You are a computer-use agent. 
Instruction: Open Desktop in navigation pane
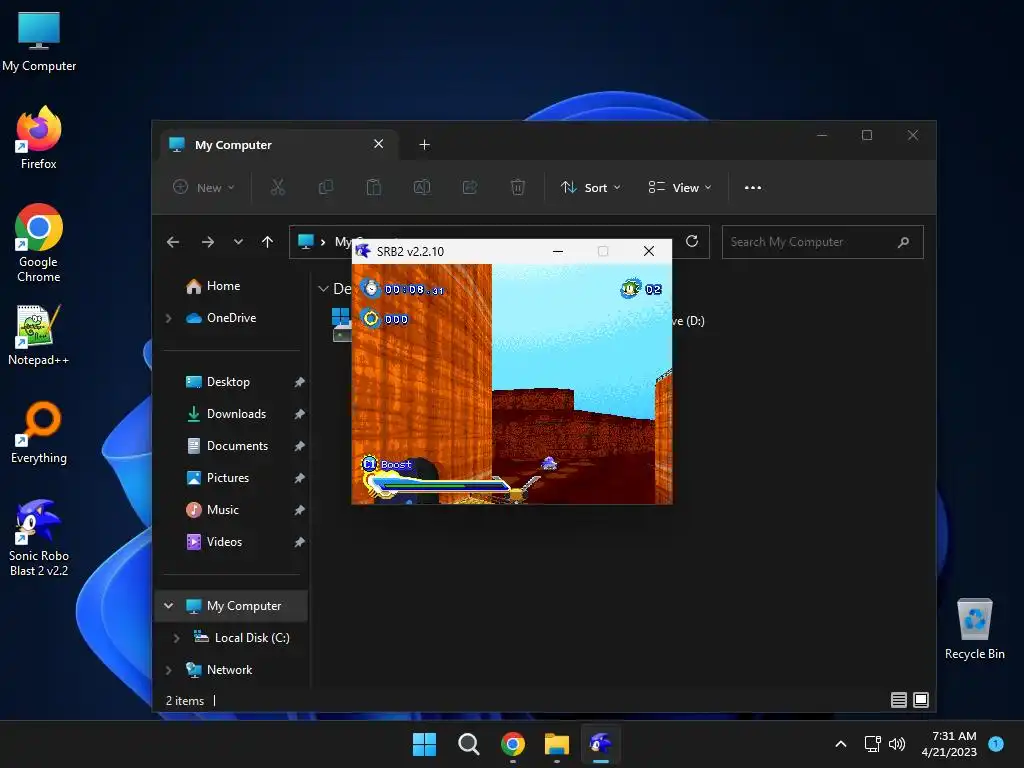[x=228, y=382]
